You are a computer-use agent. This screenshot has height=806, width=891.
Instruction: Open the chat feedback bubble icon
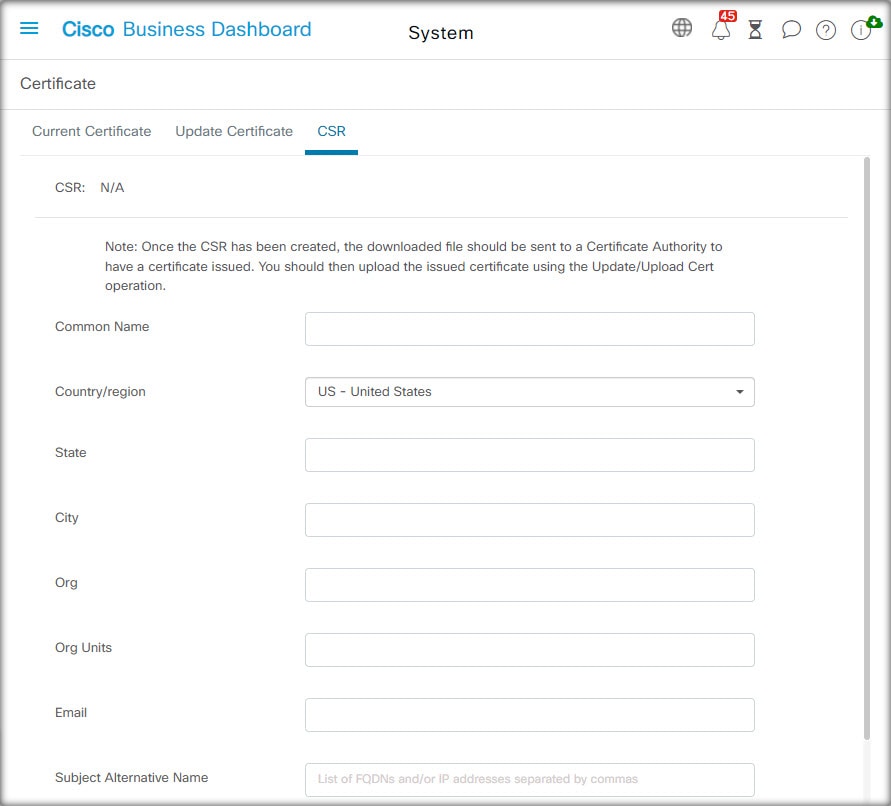[791, 29]
